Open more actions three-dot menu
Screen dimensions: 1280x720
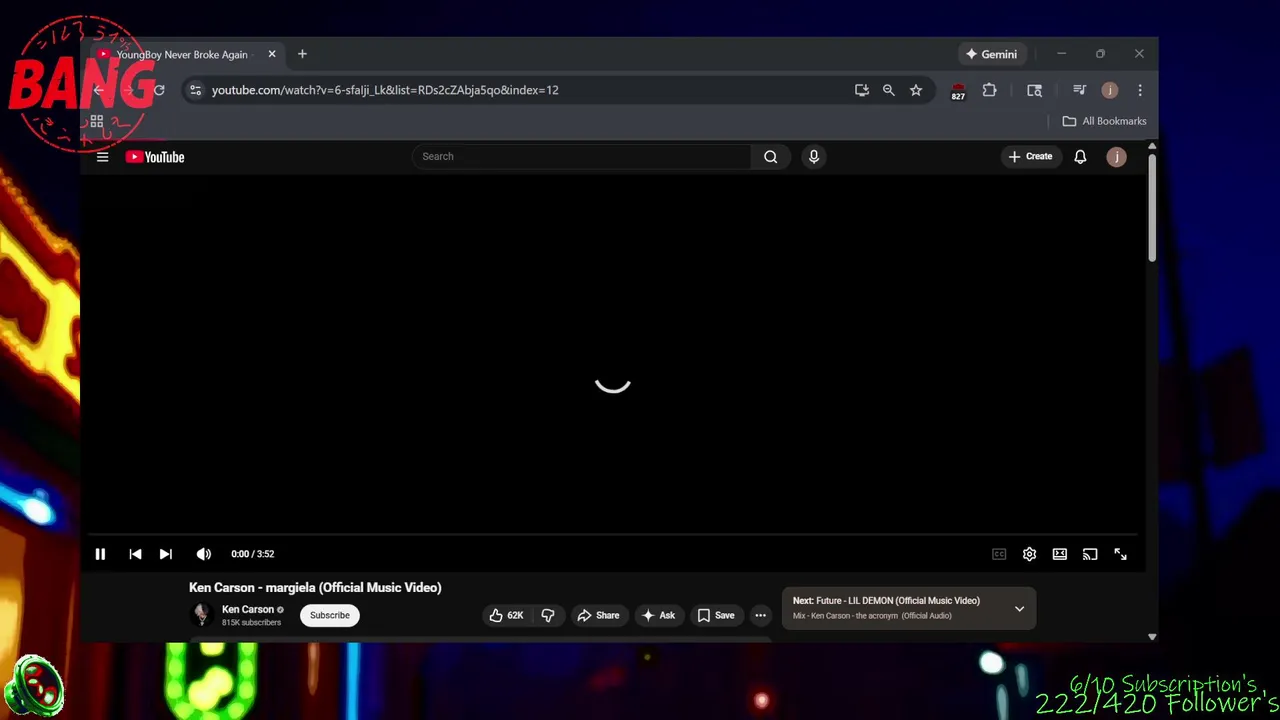click(x=761, y=615)
